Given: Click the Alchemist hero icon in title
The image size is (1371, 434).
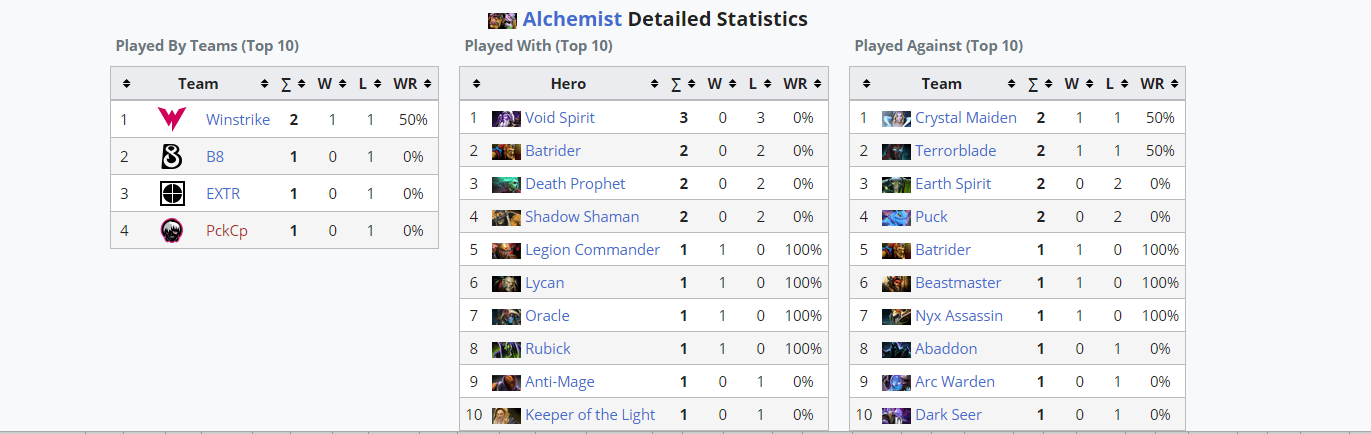Looking at the screenshot, I should (x=502, y=20).
